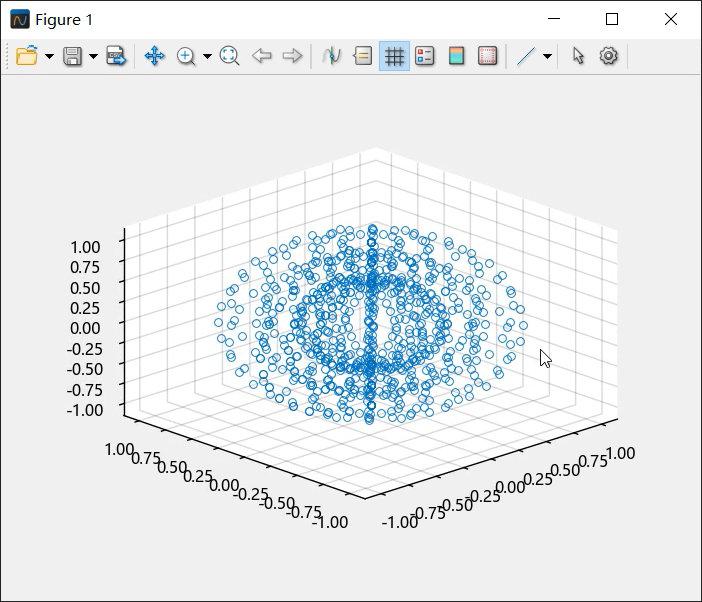Toggle the axes frame box button
Screen dimensions: 702x602
487,56
